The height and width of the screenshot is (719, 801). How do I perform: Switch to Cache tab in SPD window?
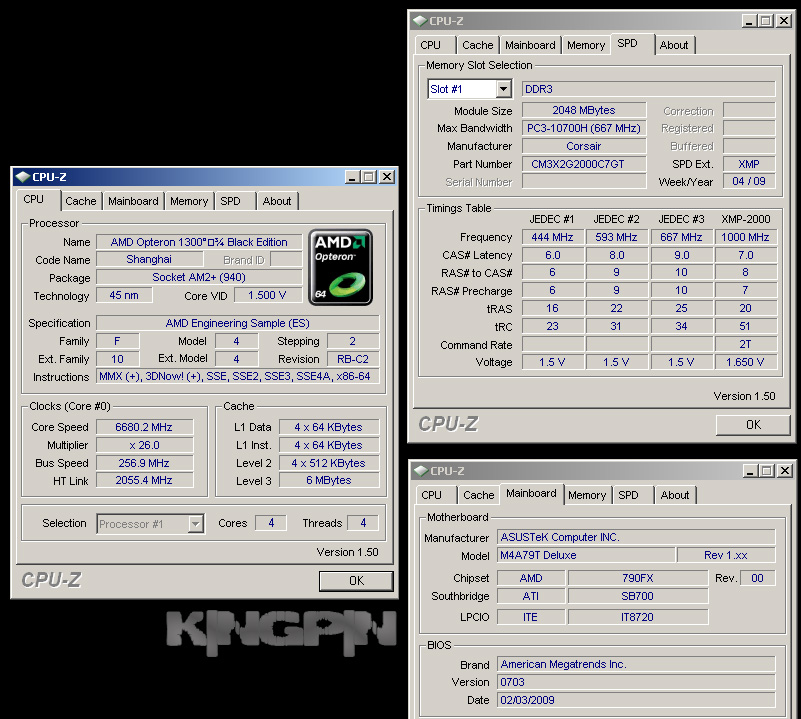coord(478,45)
